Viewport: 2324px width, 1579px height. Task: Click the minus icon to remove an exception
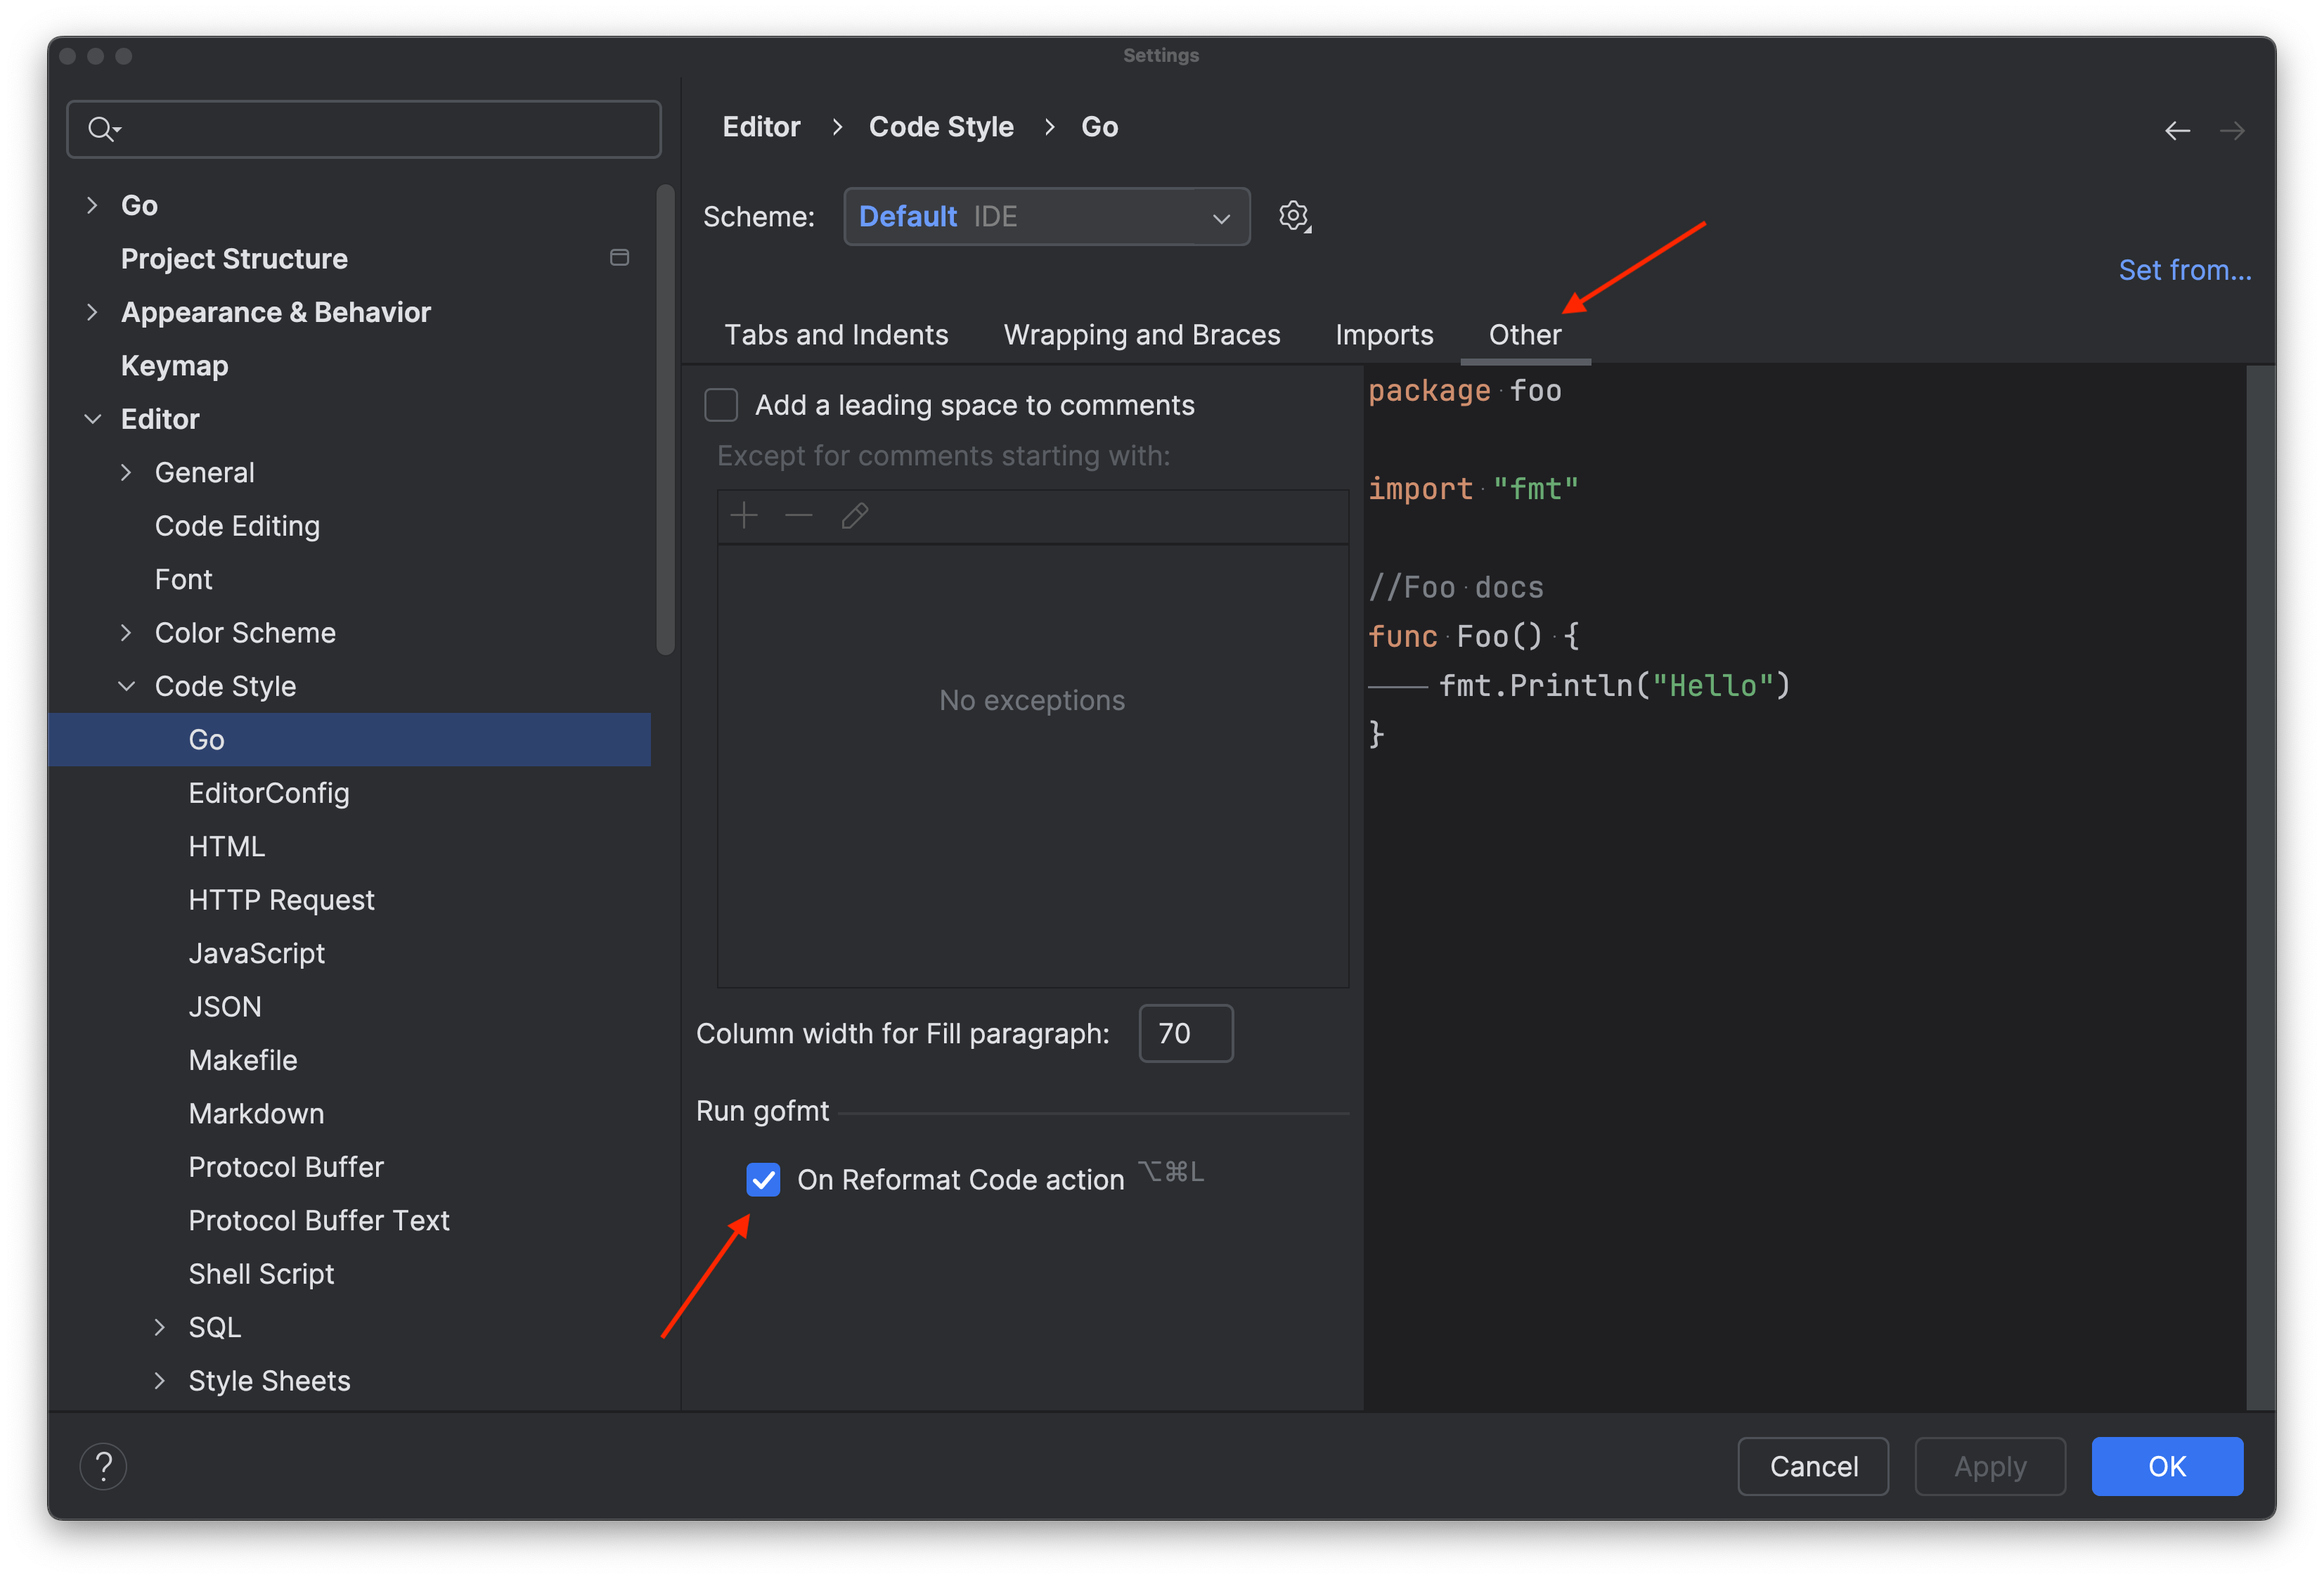click(x=798, y=515)
